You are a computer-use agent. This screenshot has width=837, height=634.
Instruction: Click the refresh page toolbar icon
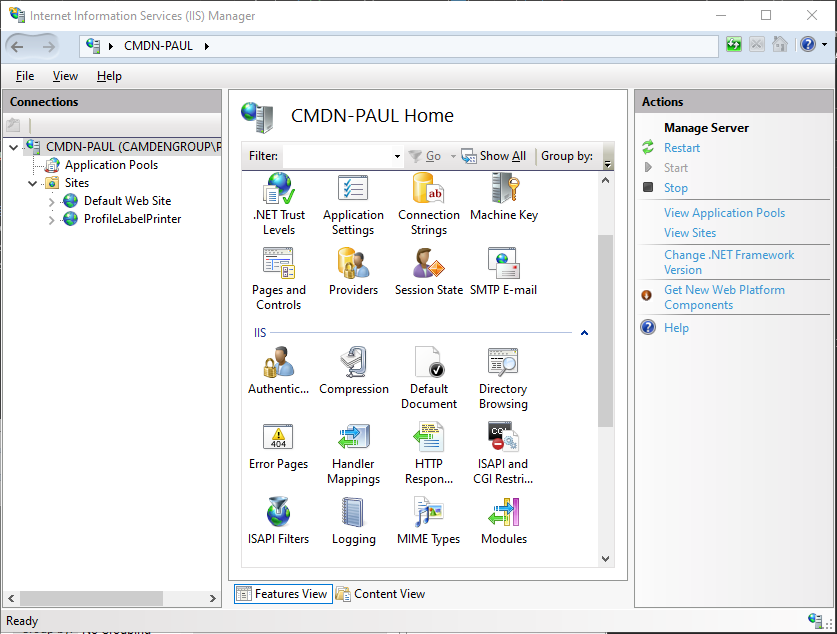click(734, 45)
